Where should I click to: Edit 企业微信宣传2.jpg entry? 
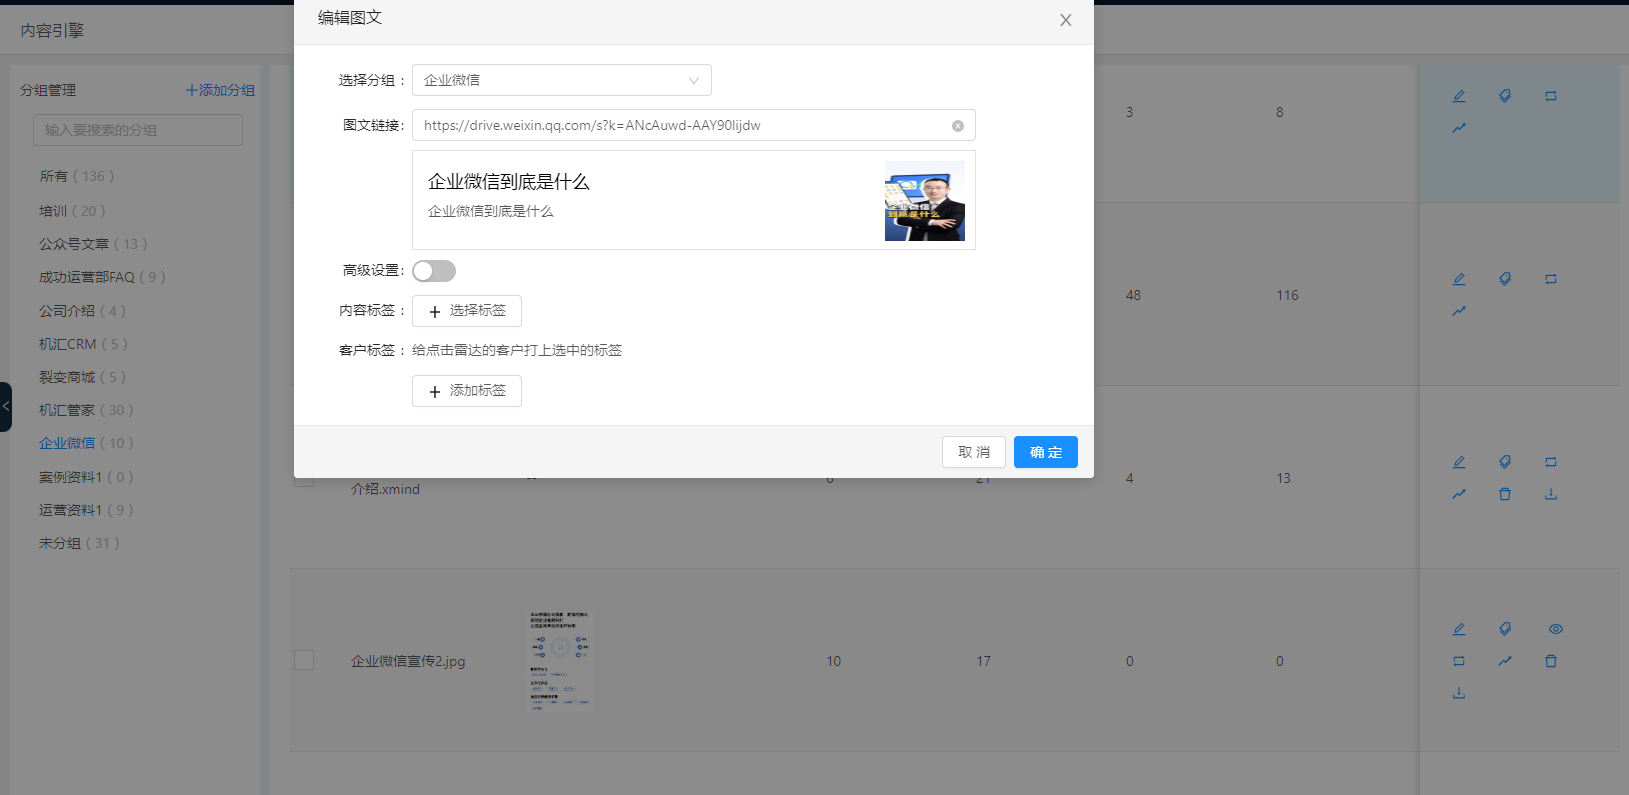tap(1459, 629)
